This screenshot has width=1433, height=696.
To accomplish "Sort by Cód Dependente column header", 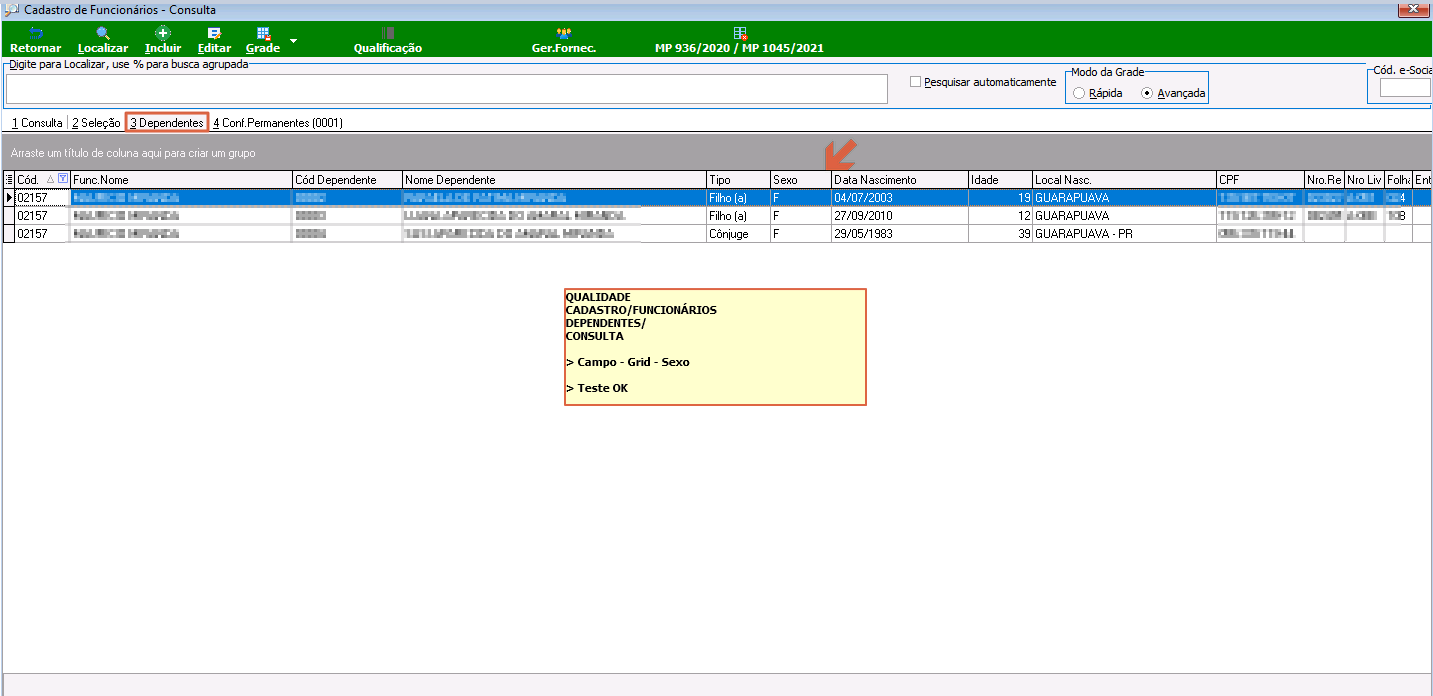I will (x=347, y=179).
